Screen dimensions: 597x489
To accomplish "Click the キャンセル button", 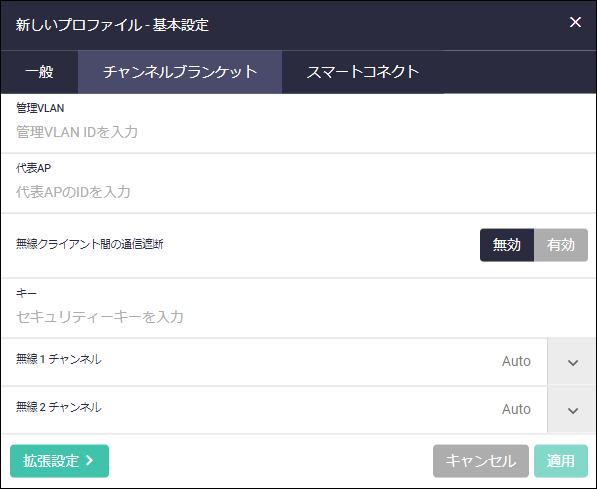I will [x=481, y=461].
